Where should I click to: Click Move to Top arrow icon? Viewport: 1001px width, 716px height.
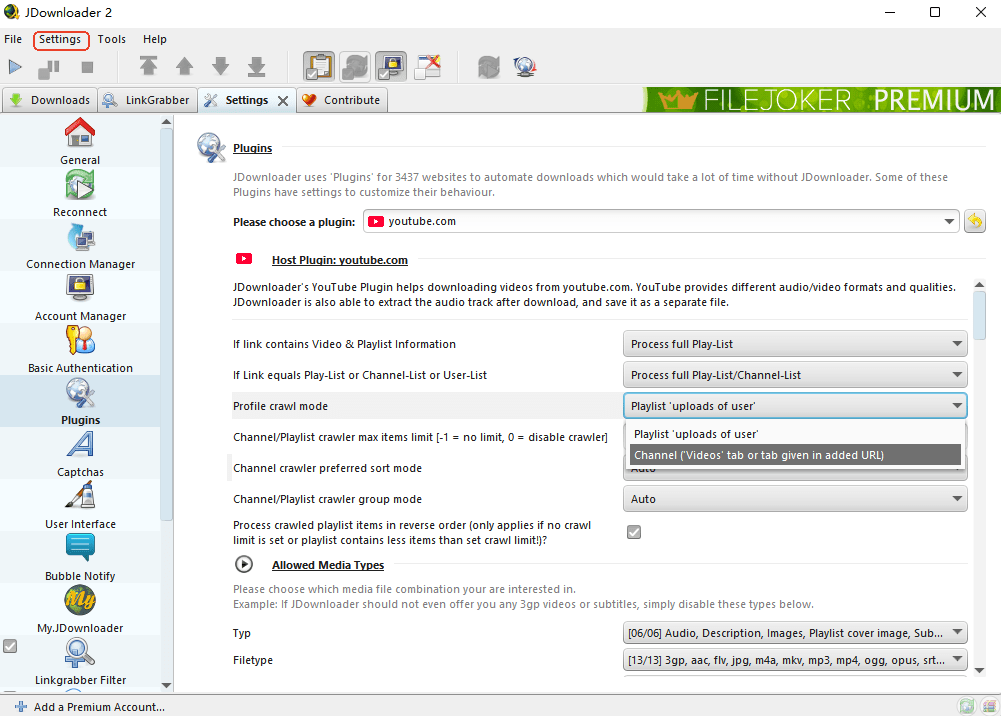click(x=148, y=67)
